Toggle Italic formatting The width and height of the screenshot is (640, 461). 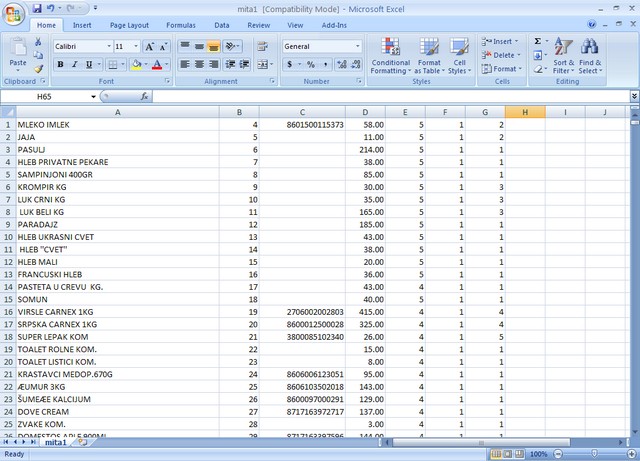[75, 65]
